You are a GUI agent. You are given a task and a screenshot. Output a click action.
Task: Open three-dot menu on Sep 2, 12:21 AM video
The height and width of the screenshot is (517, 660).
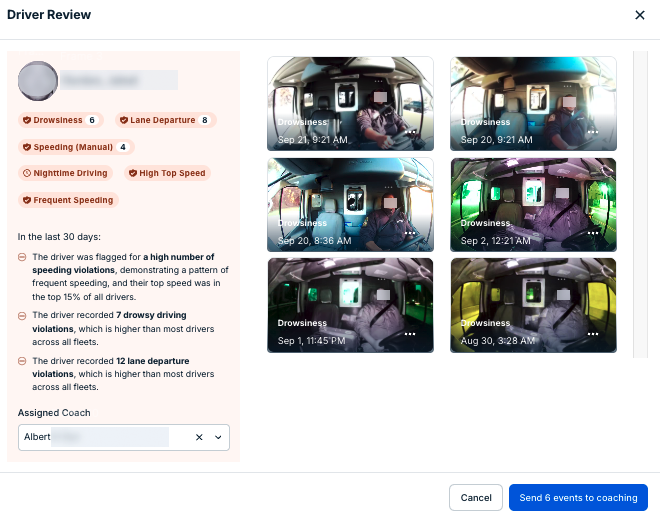(593, 233)
